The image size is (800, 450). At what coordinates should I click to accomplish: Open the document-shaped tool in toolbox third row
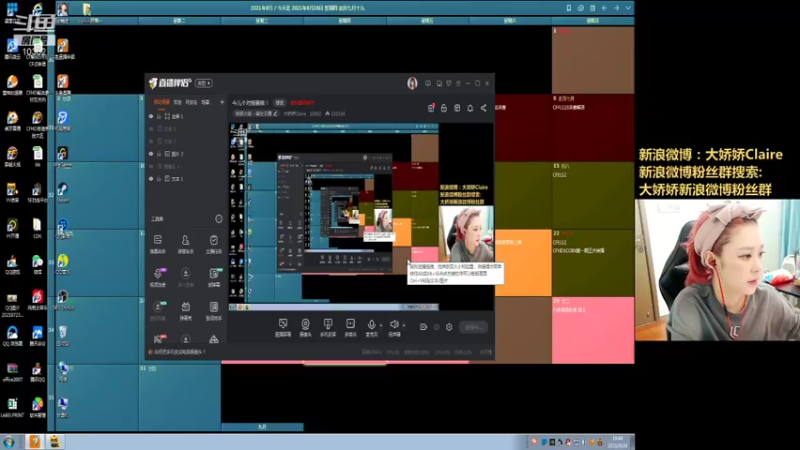tap(213, 310)
